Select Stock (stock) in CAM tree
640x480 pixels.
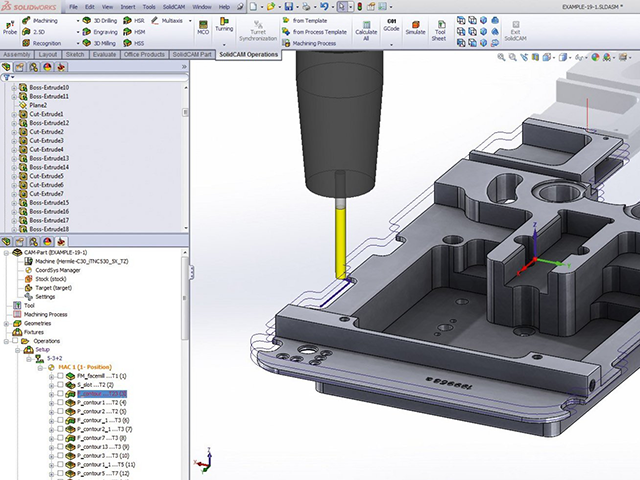point(46,279)
